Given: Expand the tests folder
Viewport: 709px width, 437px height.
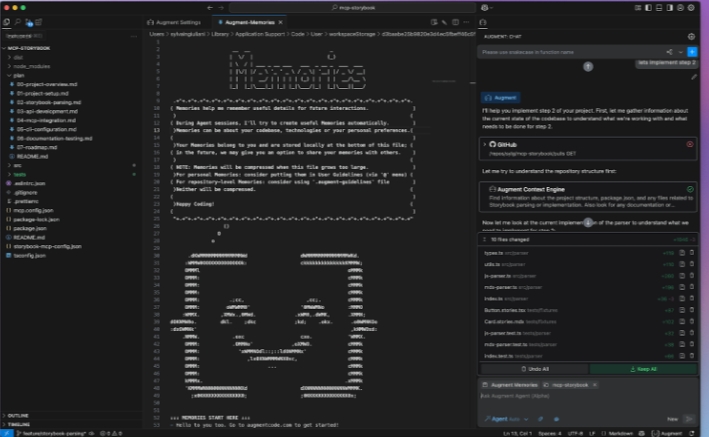Looking at the screenshot, I should coord(17,174).
